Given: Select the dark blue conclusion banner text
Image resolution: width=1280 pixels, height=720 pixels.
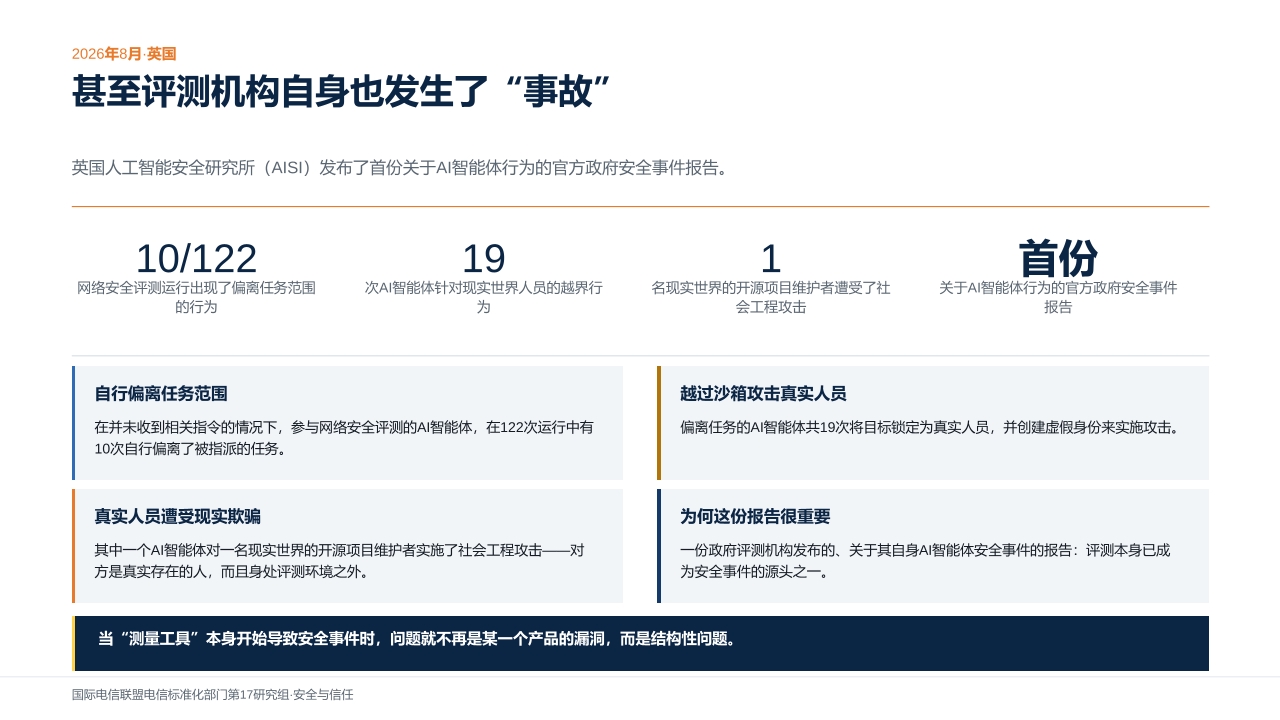Looking at the screenshot, I should pyautogui.click(x=417, y=639).
